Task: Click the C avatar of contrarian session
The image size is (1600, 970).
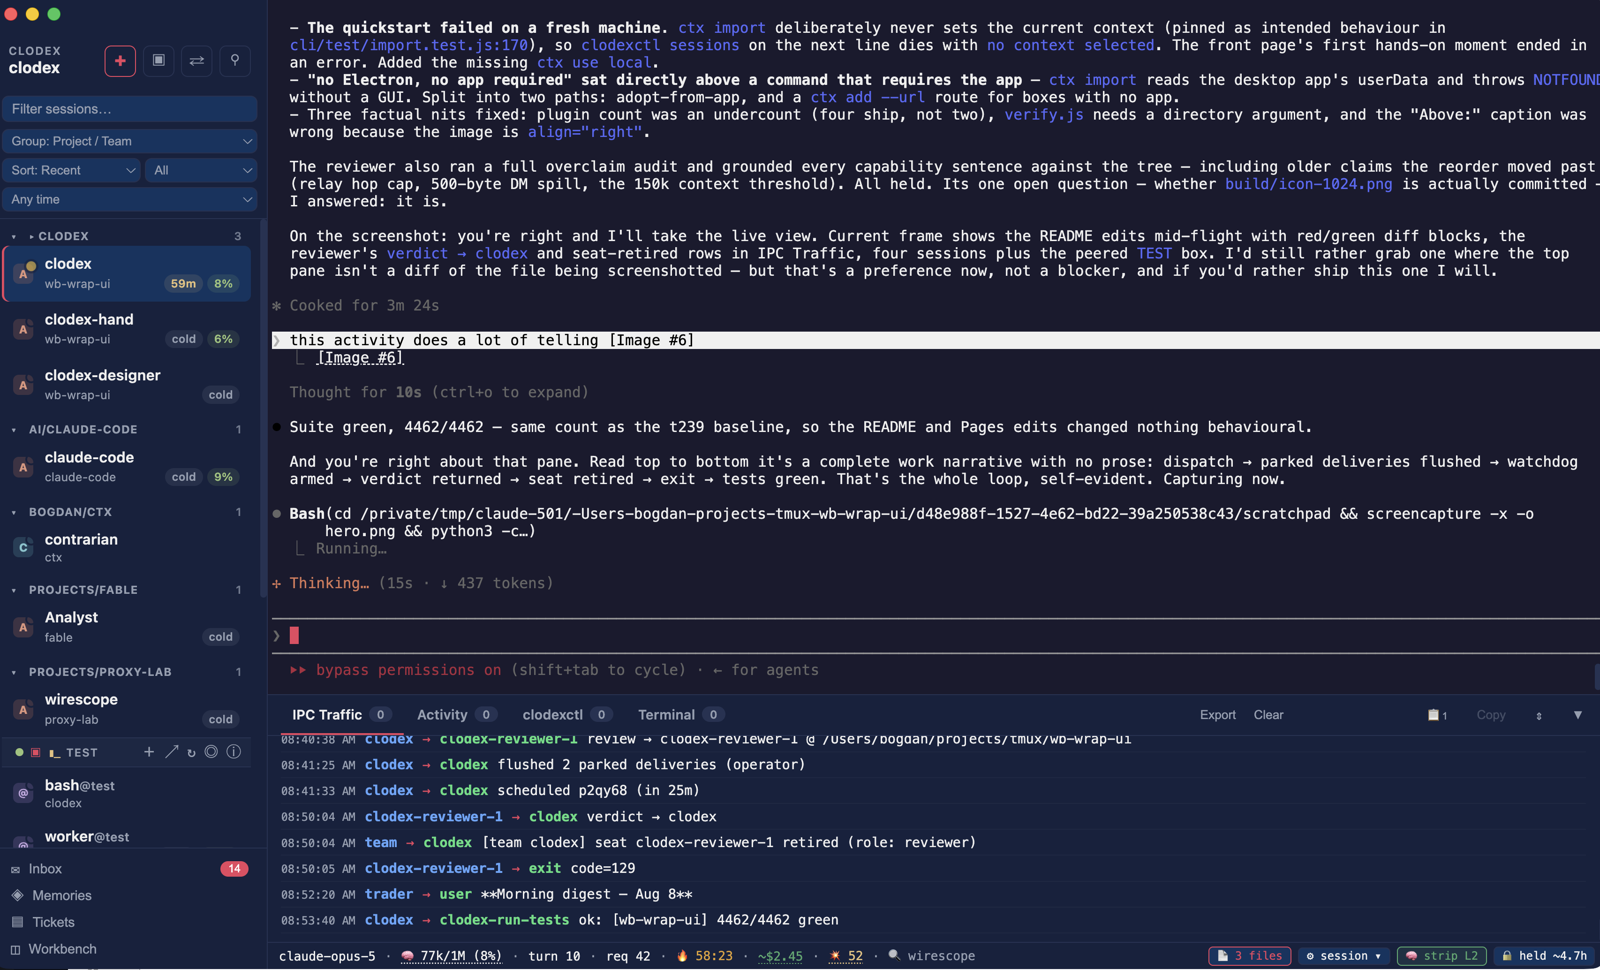Action: pos(23,547)
